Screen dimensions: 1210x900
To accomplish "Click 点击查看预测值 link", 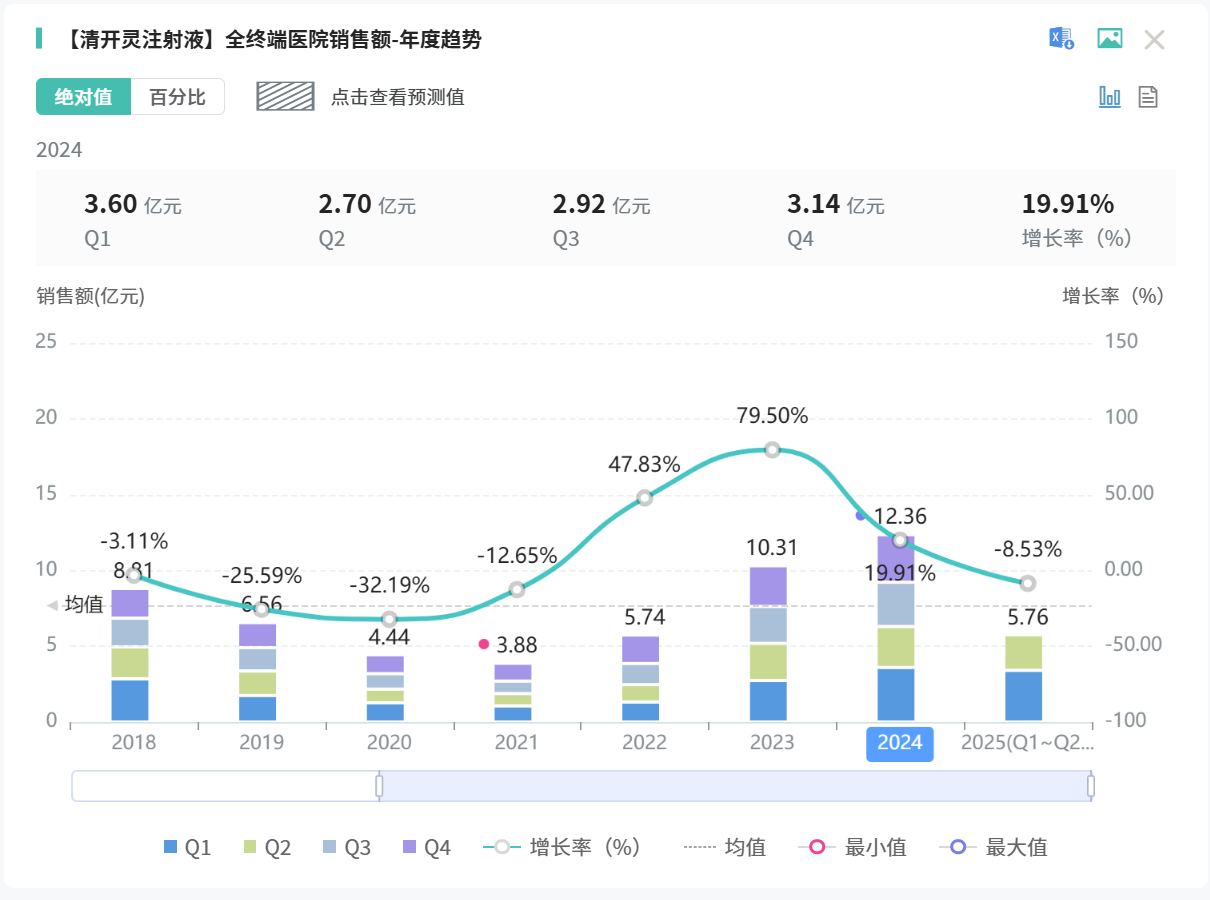I will (397, 97).
